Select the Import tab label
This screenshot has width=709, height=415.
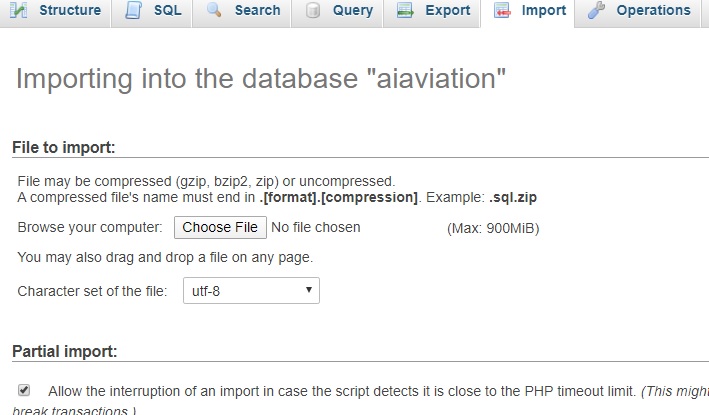pos(544,10)
